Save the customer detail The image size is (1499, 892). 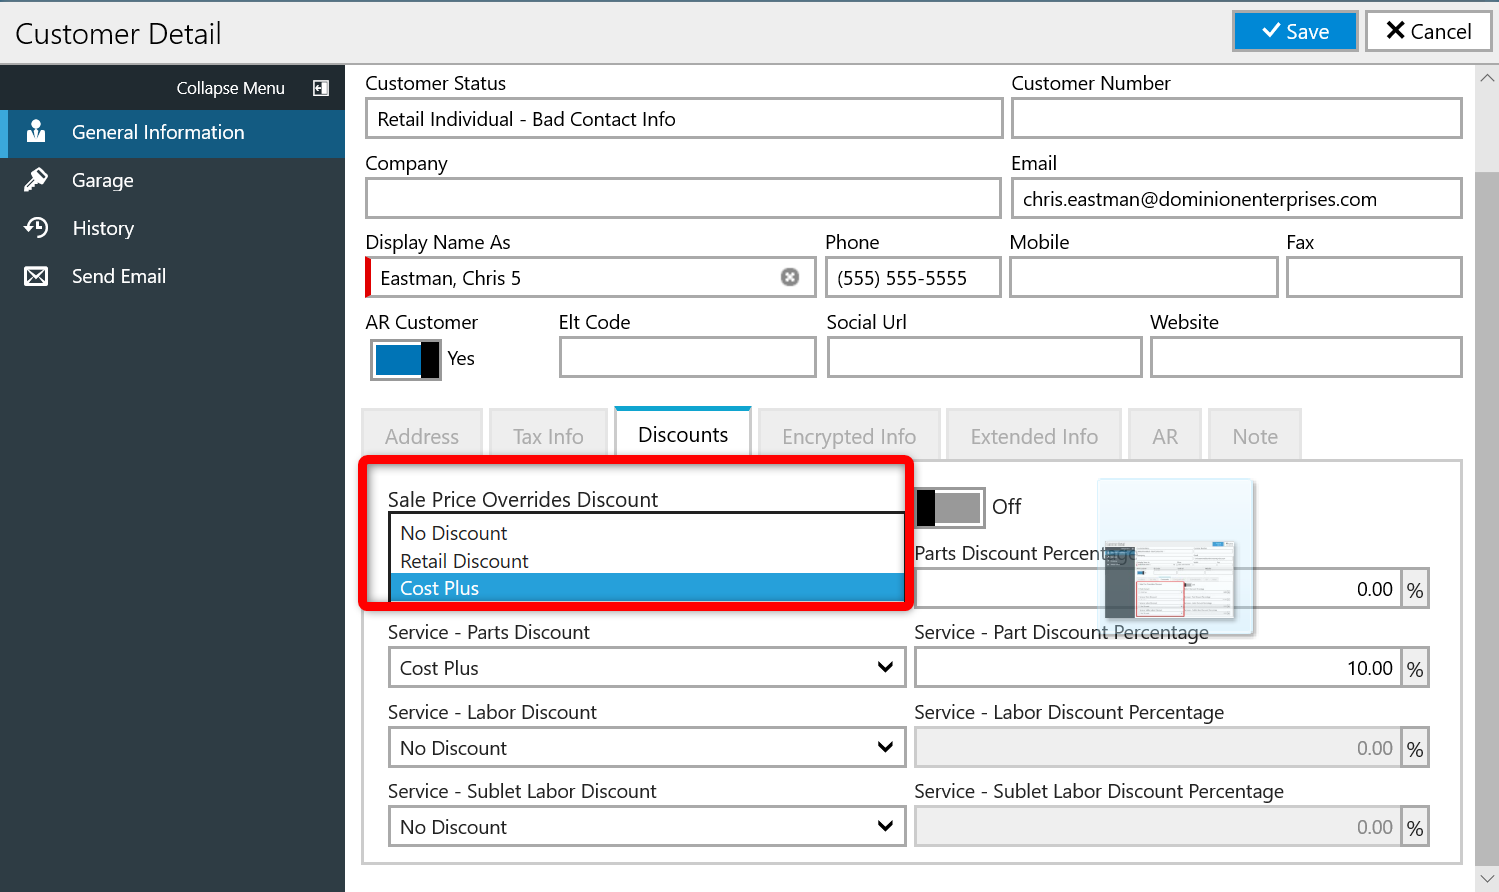click(1295, 31)
